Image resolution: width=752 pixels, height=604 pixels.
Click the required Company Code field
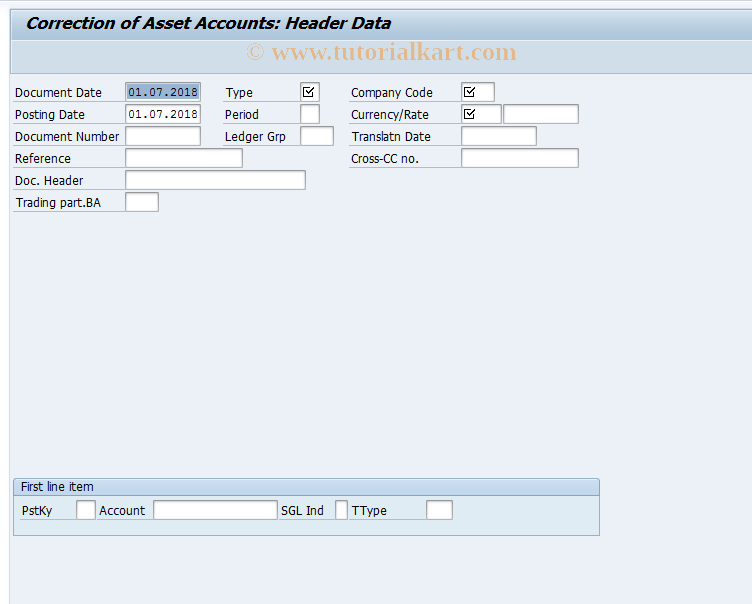(x=478, y=92)
